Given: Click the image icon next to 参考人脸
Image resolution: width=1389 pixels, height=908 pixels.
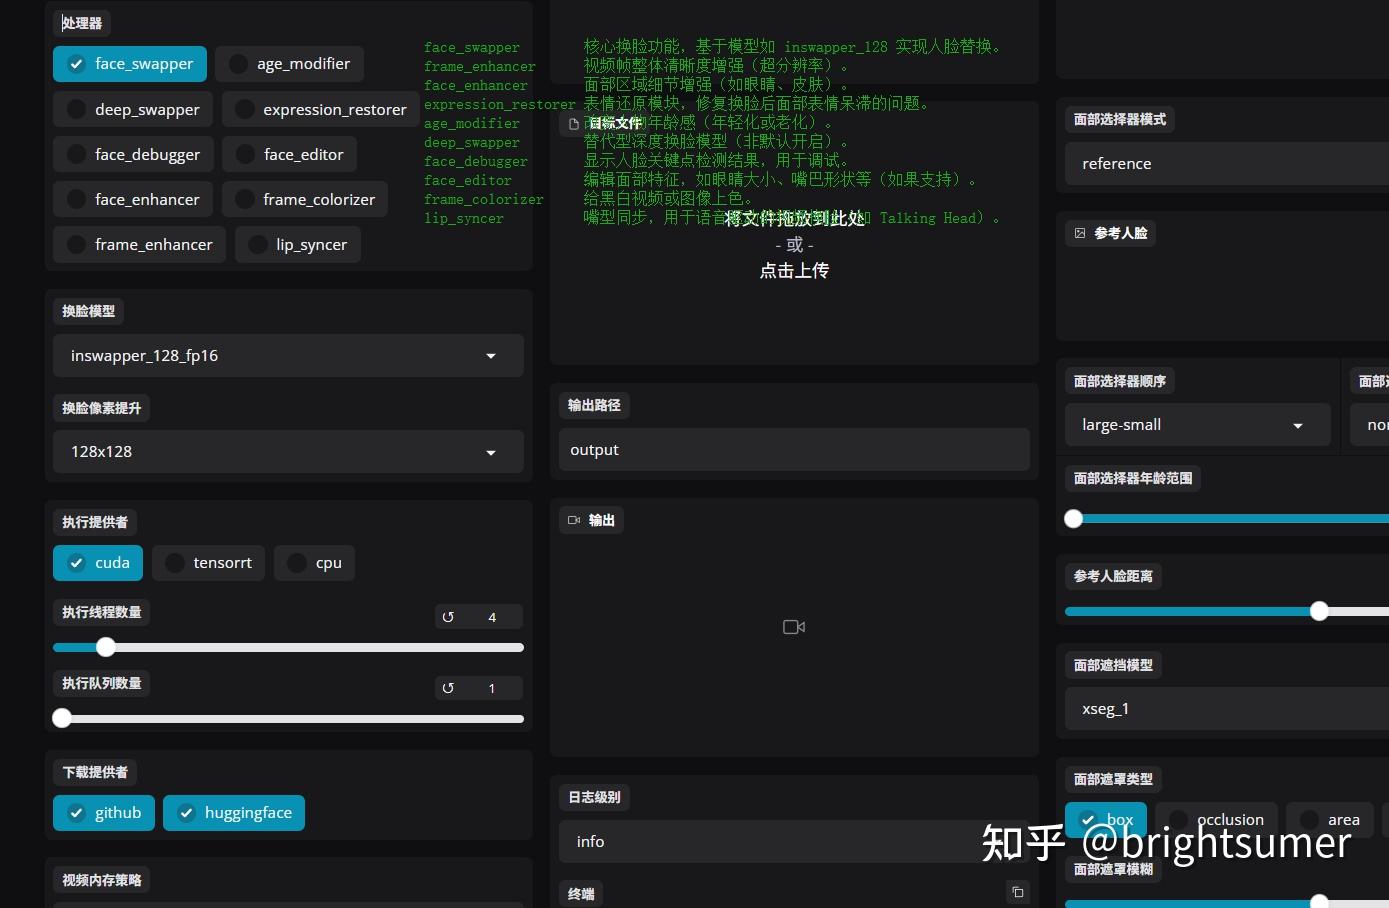Looking at the screenshot, I should click(1079, 233).
